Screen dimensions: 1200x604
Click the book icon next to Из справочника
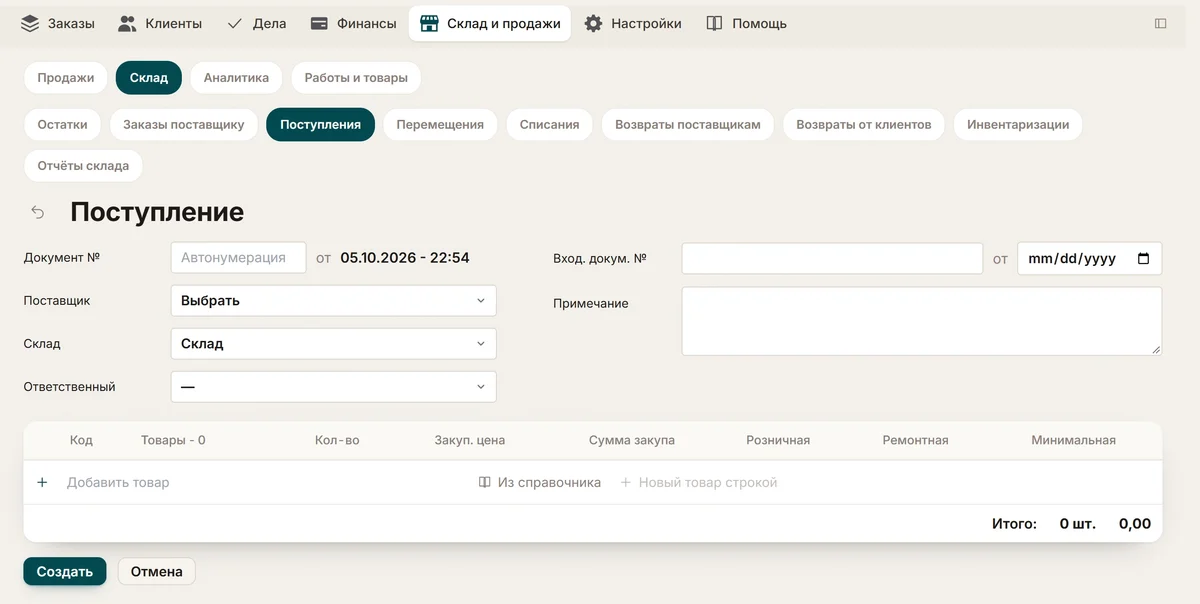pos(485,482)
